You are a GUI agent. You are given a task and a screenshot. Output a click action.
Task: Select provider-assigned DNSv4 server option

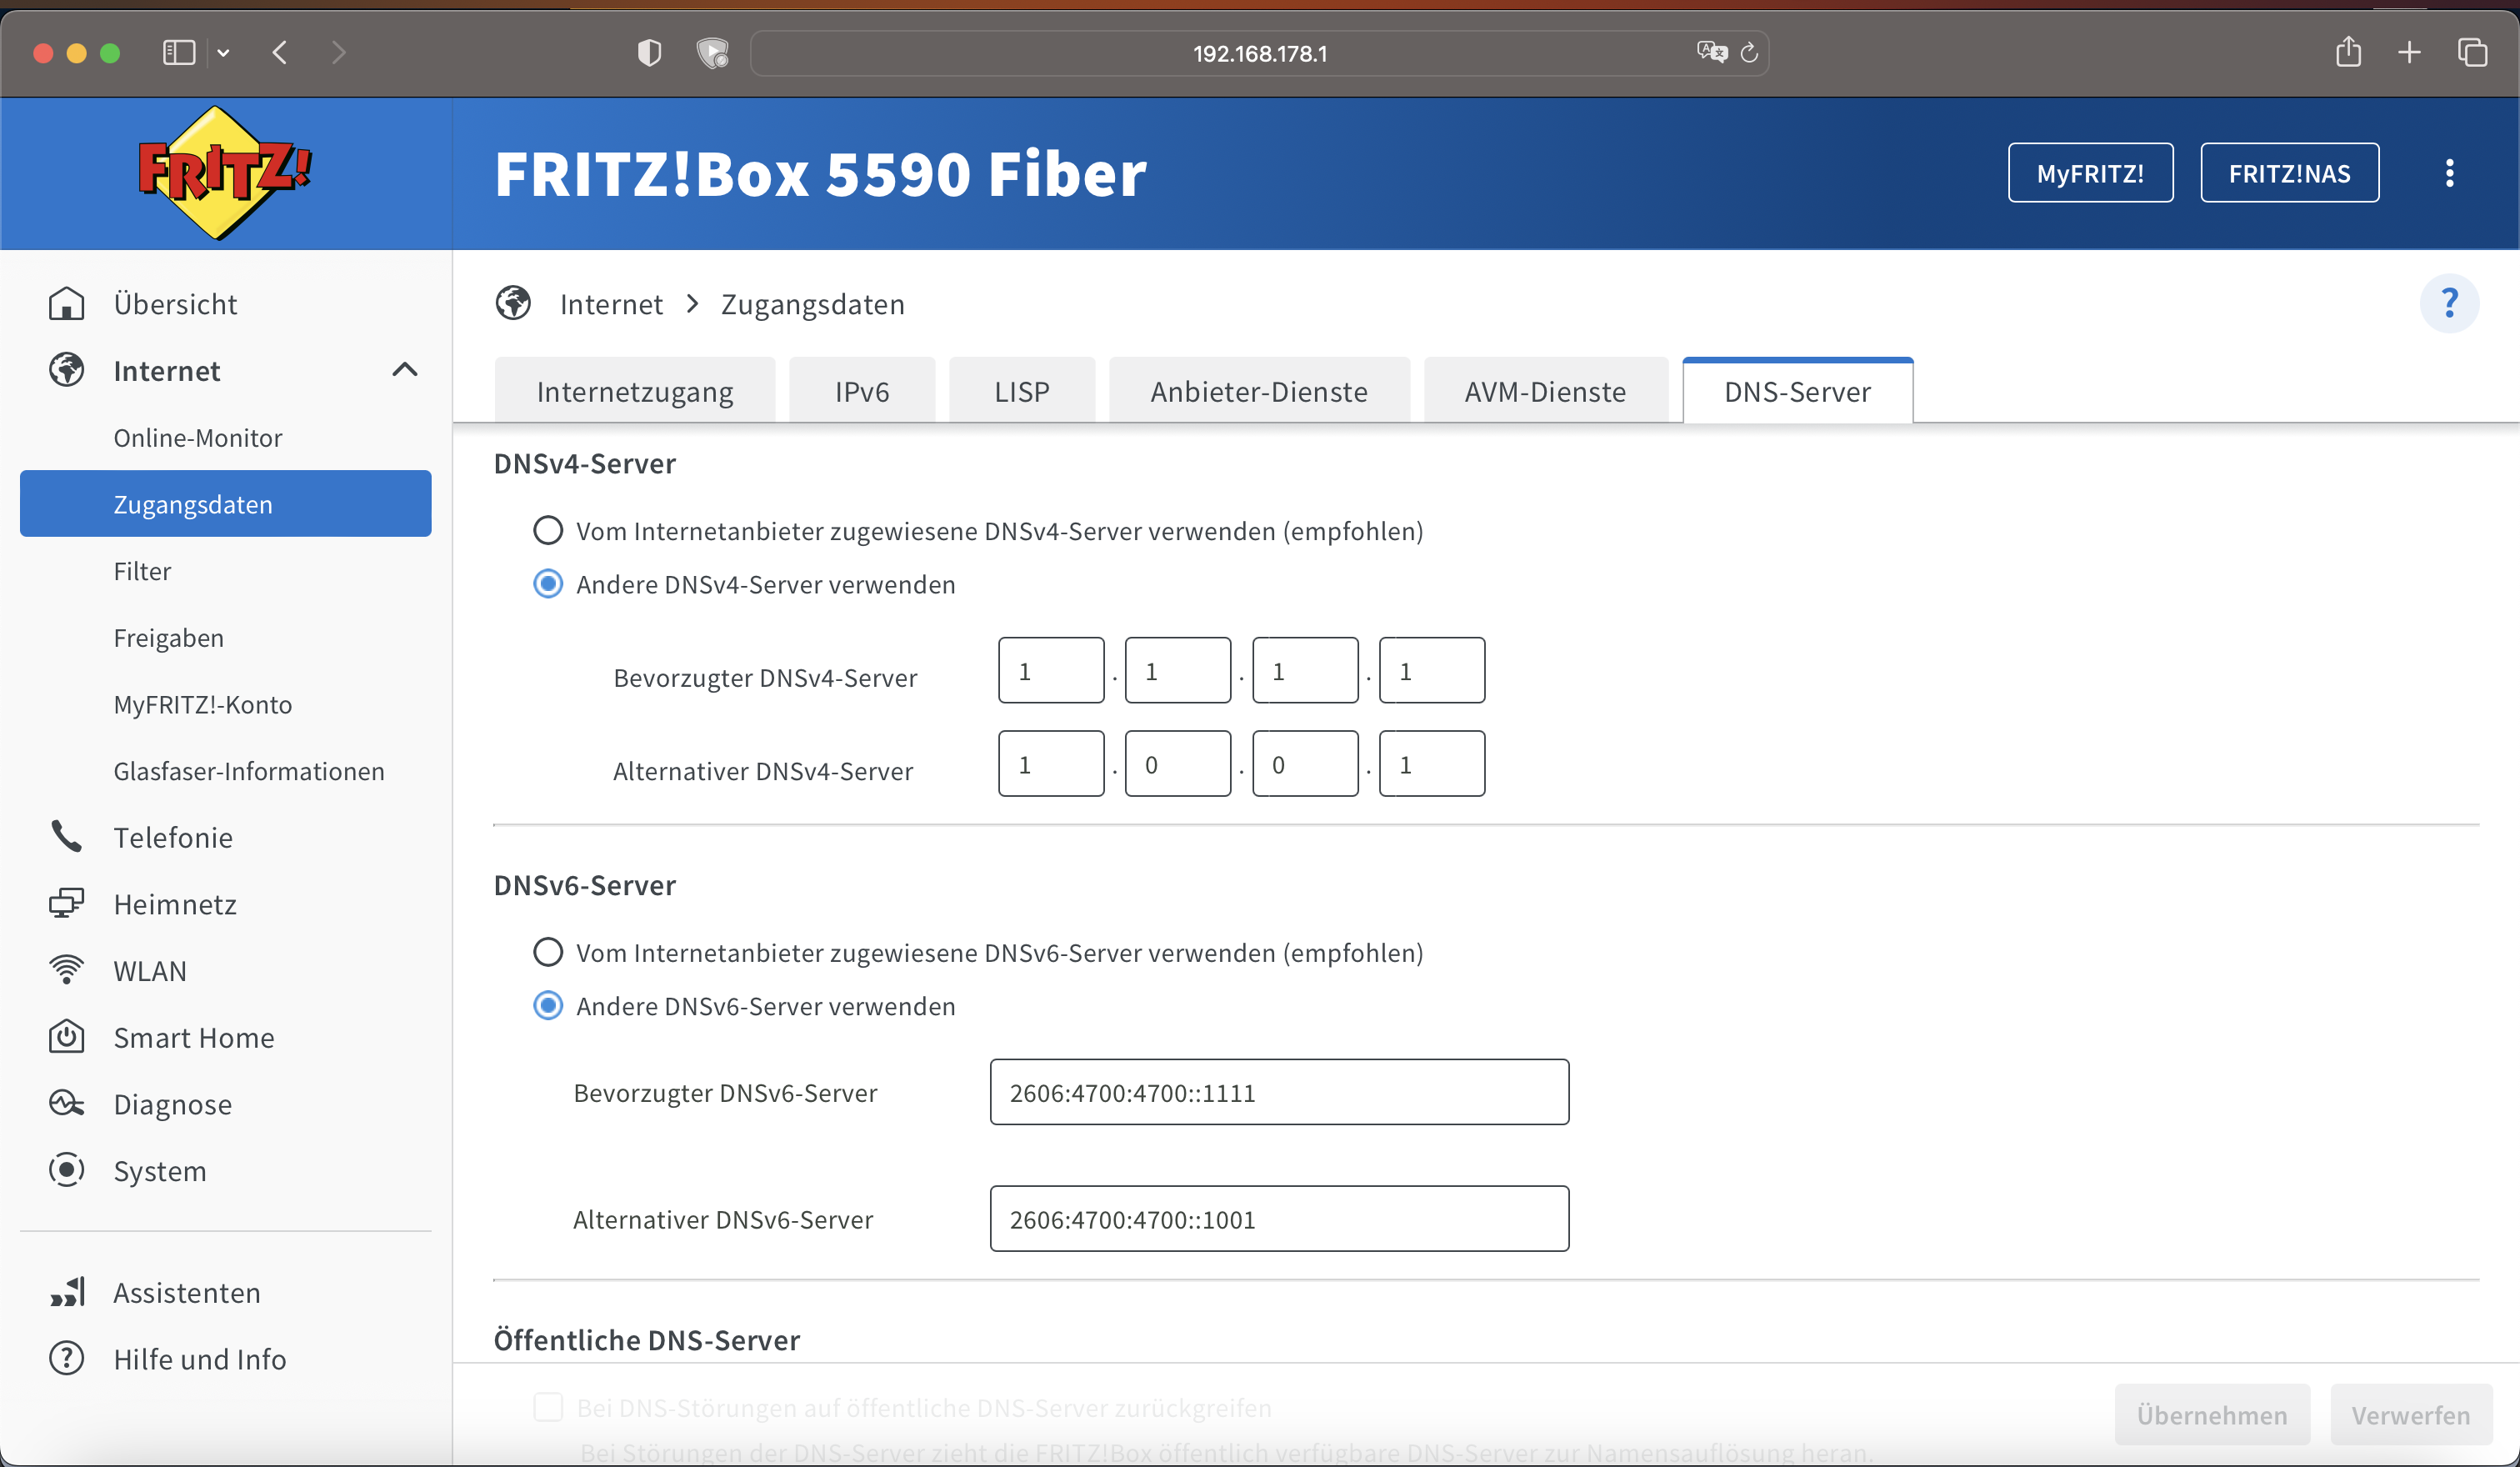pos(548,530)
